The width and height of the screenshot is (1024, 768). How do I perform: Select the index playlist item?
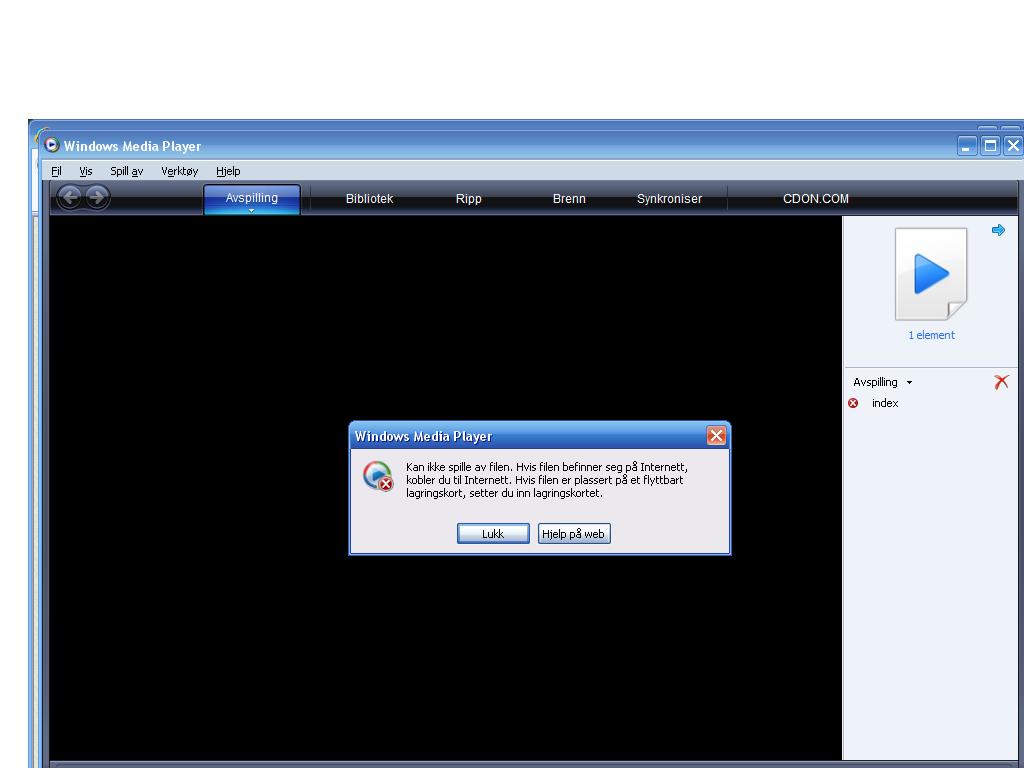click(x=884, y=403)
